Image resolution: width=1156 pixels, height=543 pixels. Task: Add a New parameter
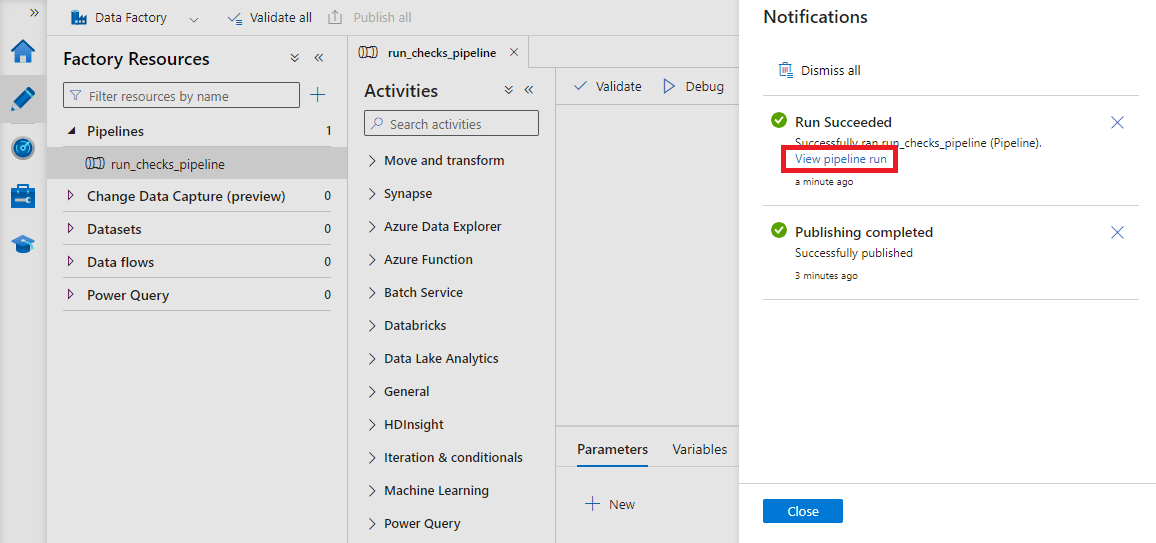pyautogui.click(x=610, y=505)
